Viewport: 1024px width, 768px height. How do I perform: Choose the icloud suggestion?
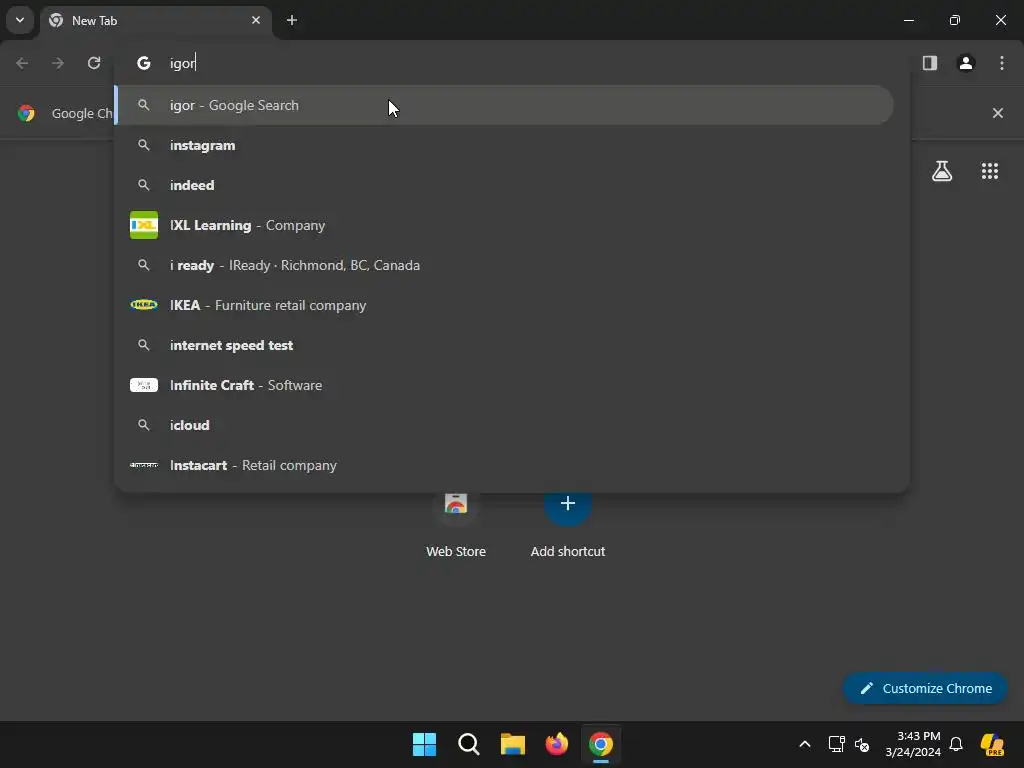pos(504,425)
